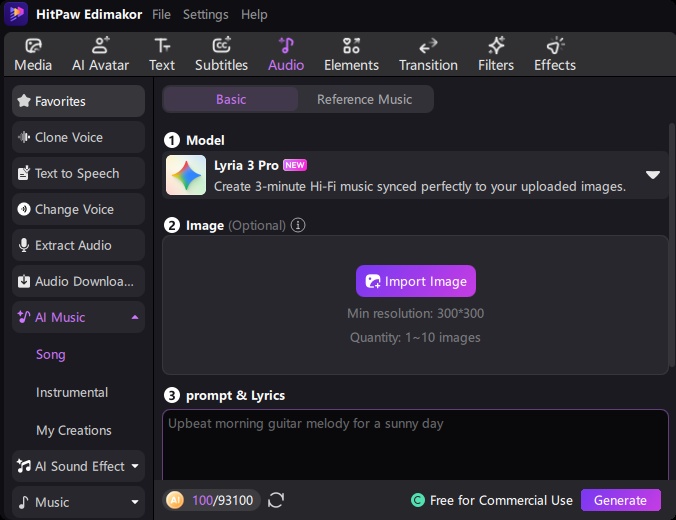
Task: Select Extract Audio in sidebar
Action: click(x=78, y=245)
